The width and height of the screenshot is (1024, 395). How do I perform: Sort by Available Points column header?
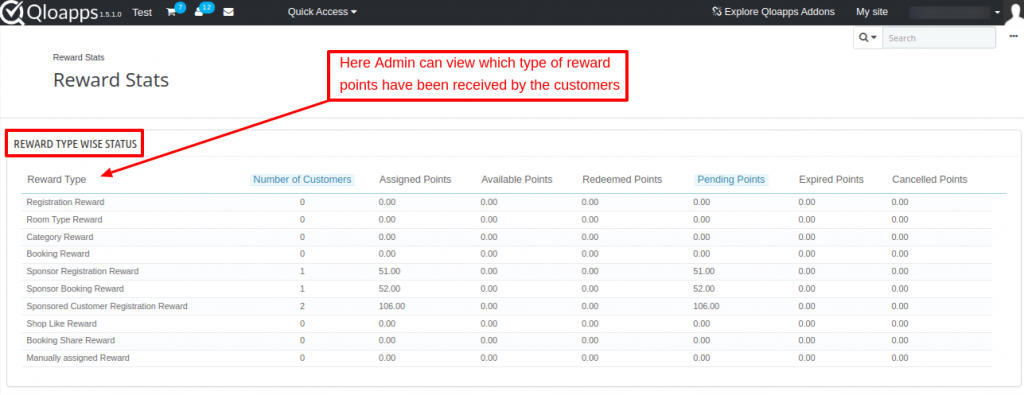click(x=517, y=180)
